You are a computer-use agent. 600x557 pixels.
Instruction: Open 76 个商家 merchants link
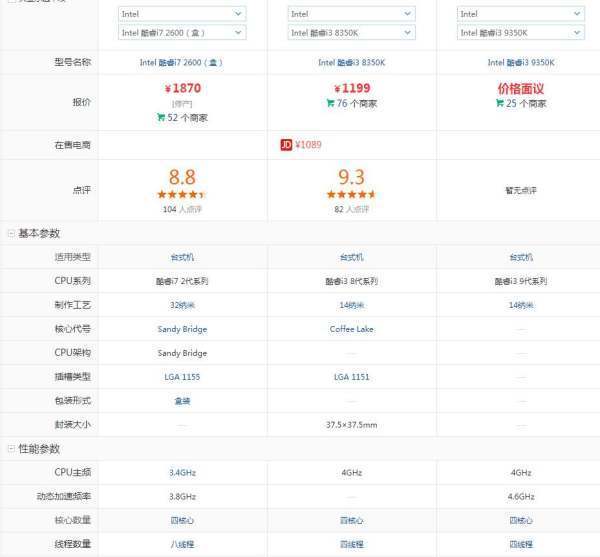coord(357,103)
